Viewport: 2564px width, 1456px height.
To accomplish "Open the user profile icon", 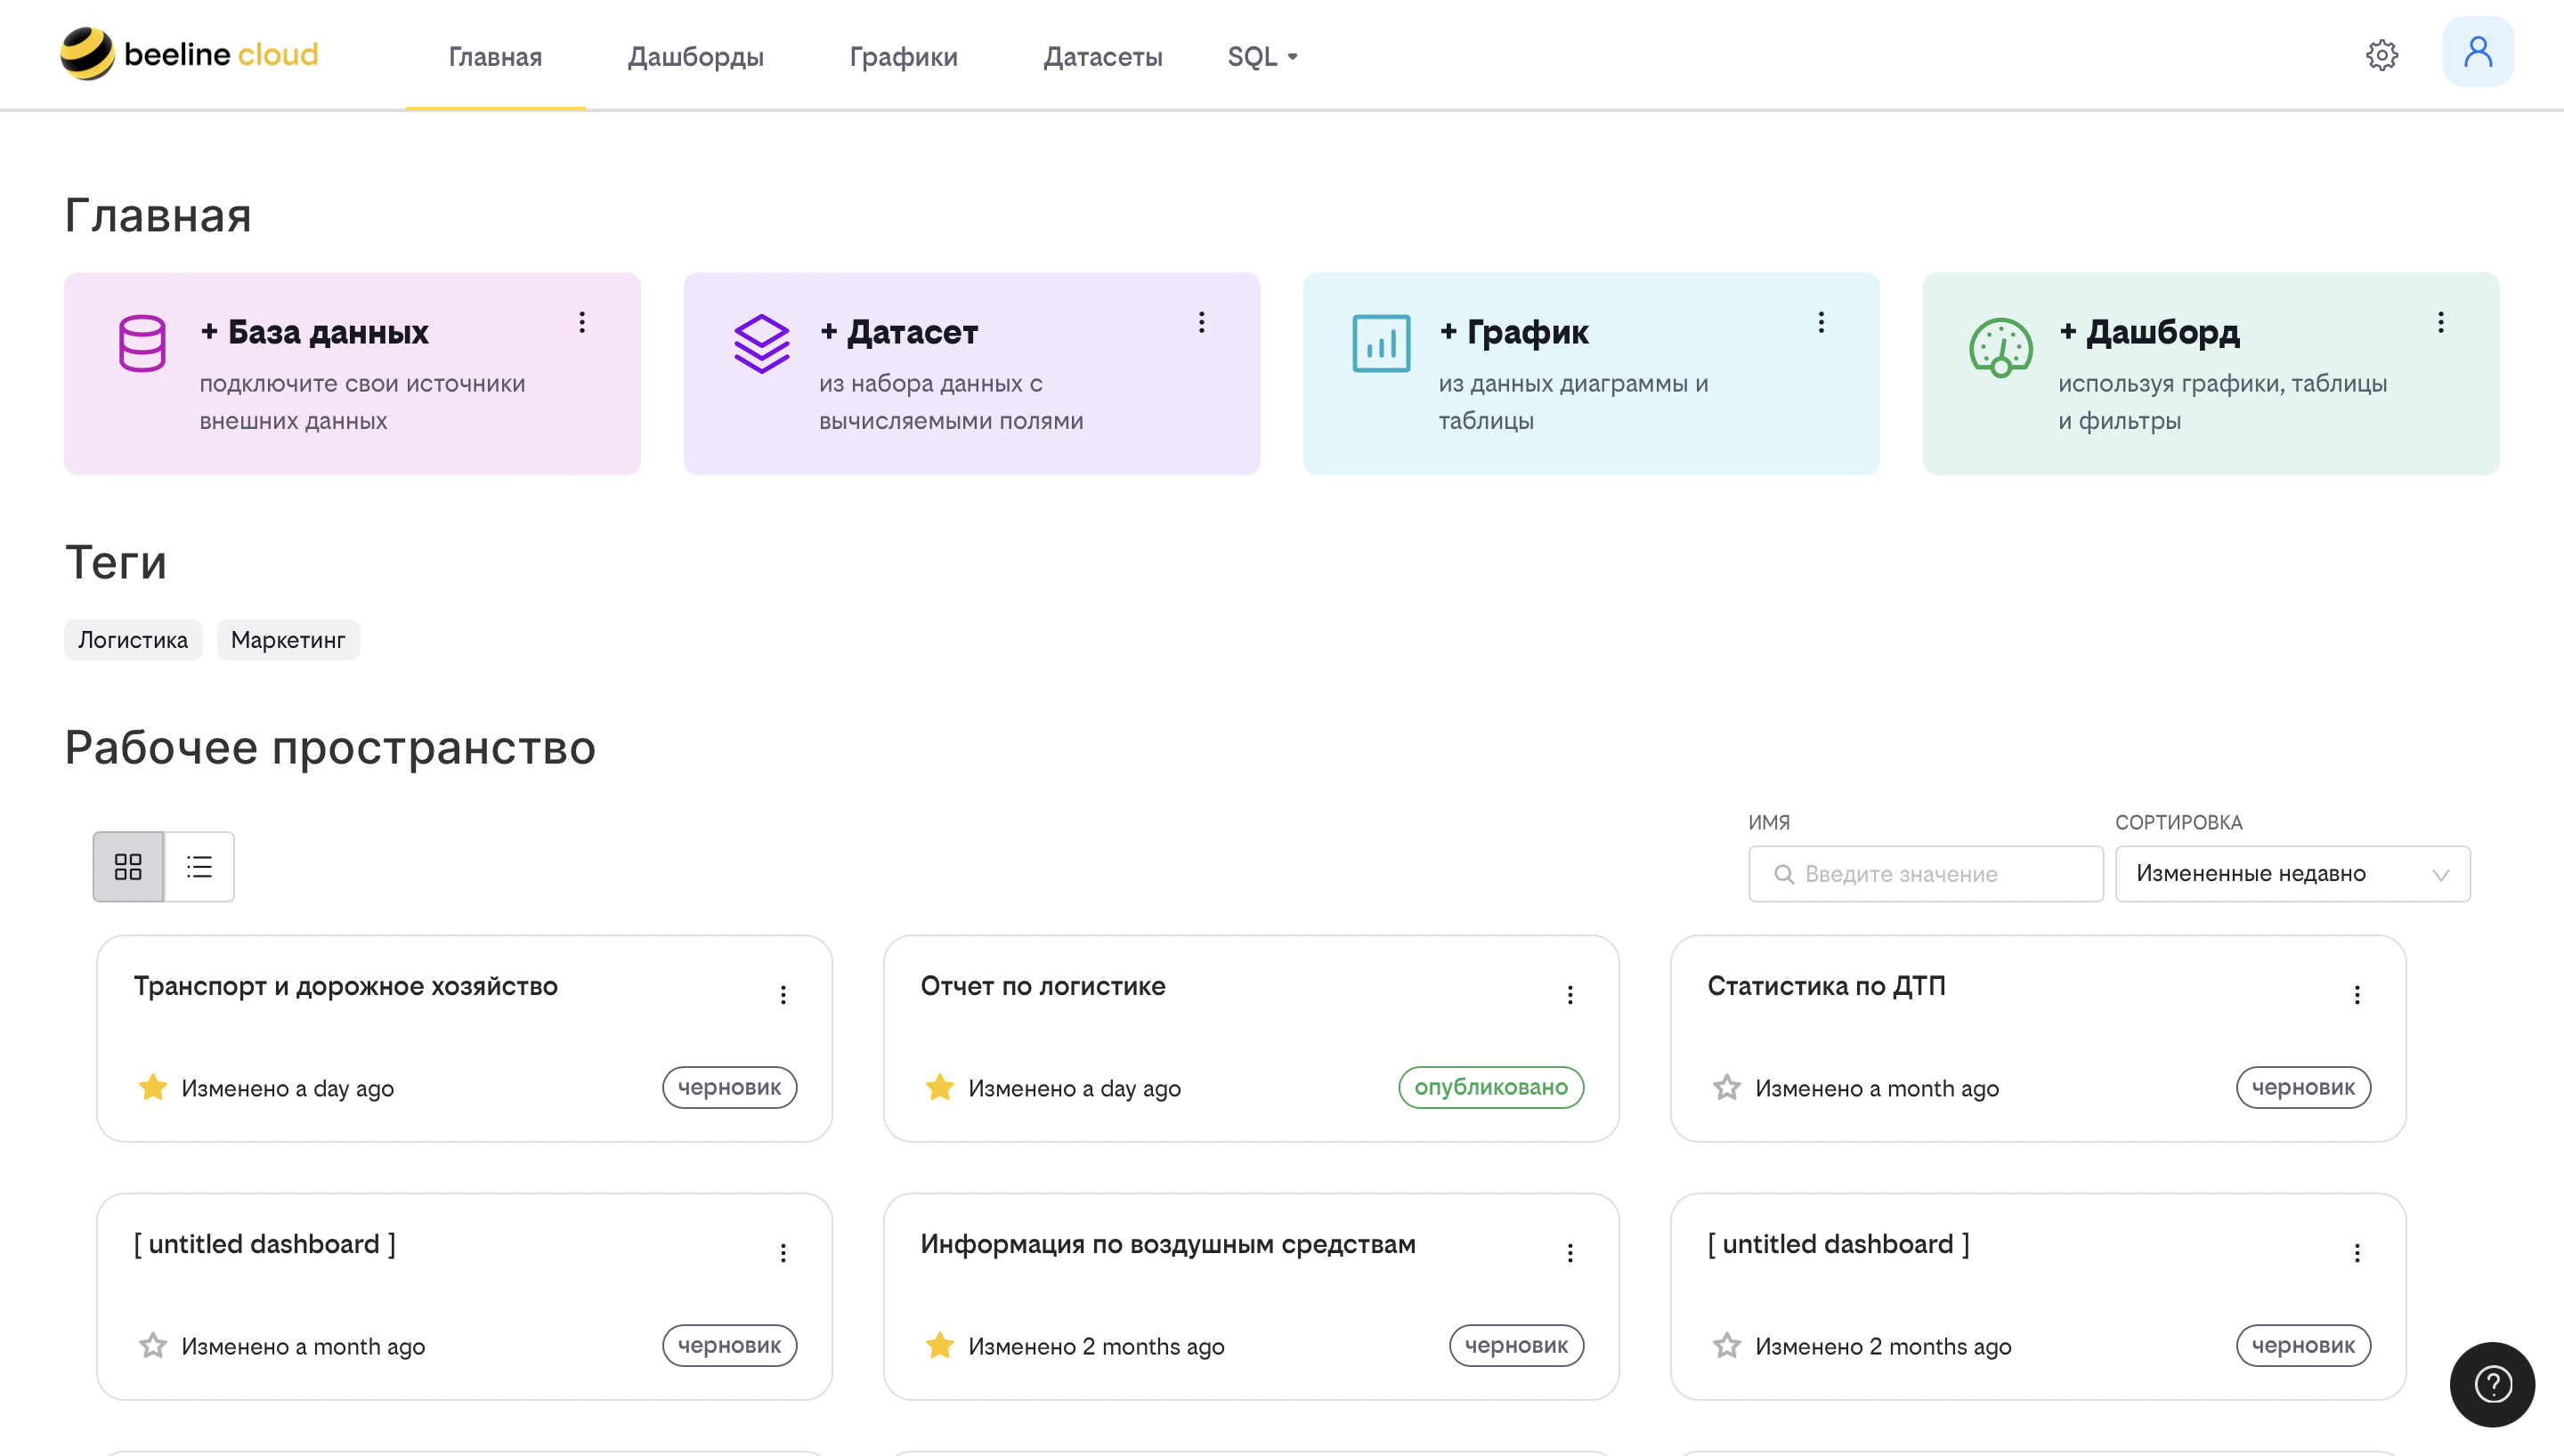I will [x=2477, y=52].
